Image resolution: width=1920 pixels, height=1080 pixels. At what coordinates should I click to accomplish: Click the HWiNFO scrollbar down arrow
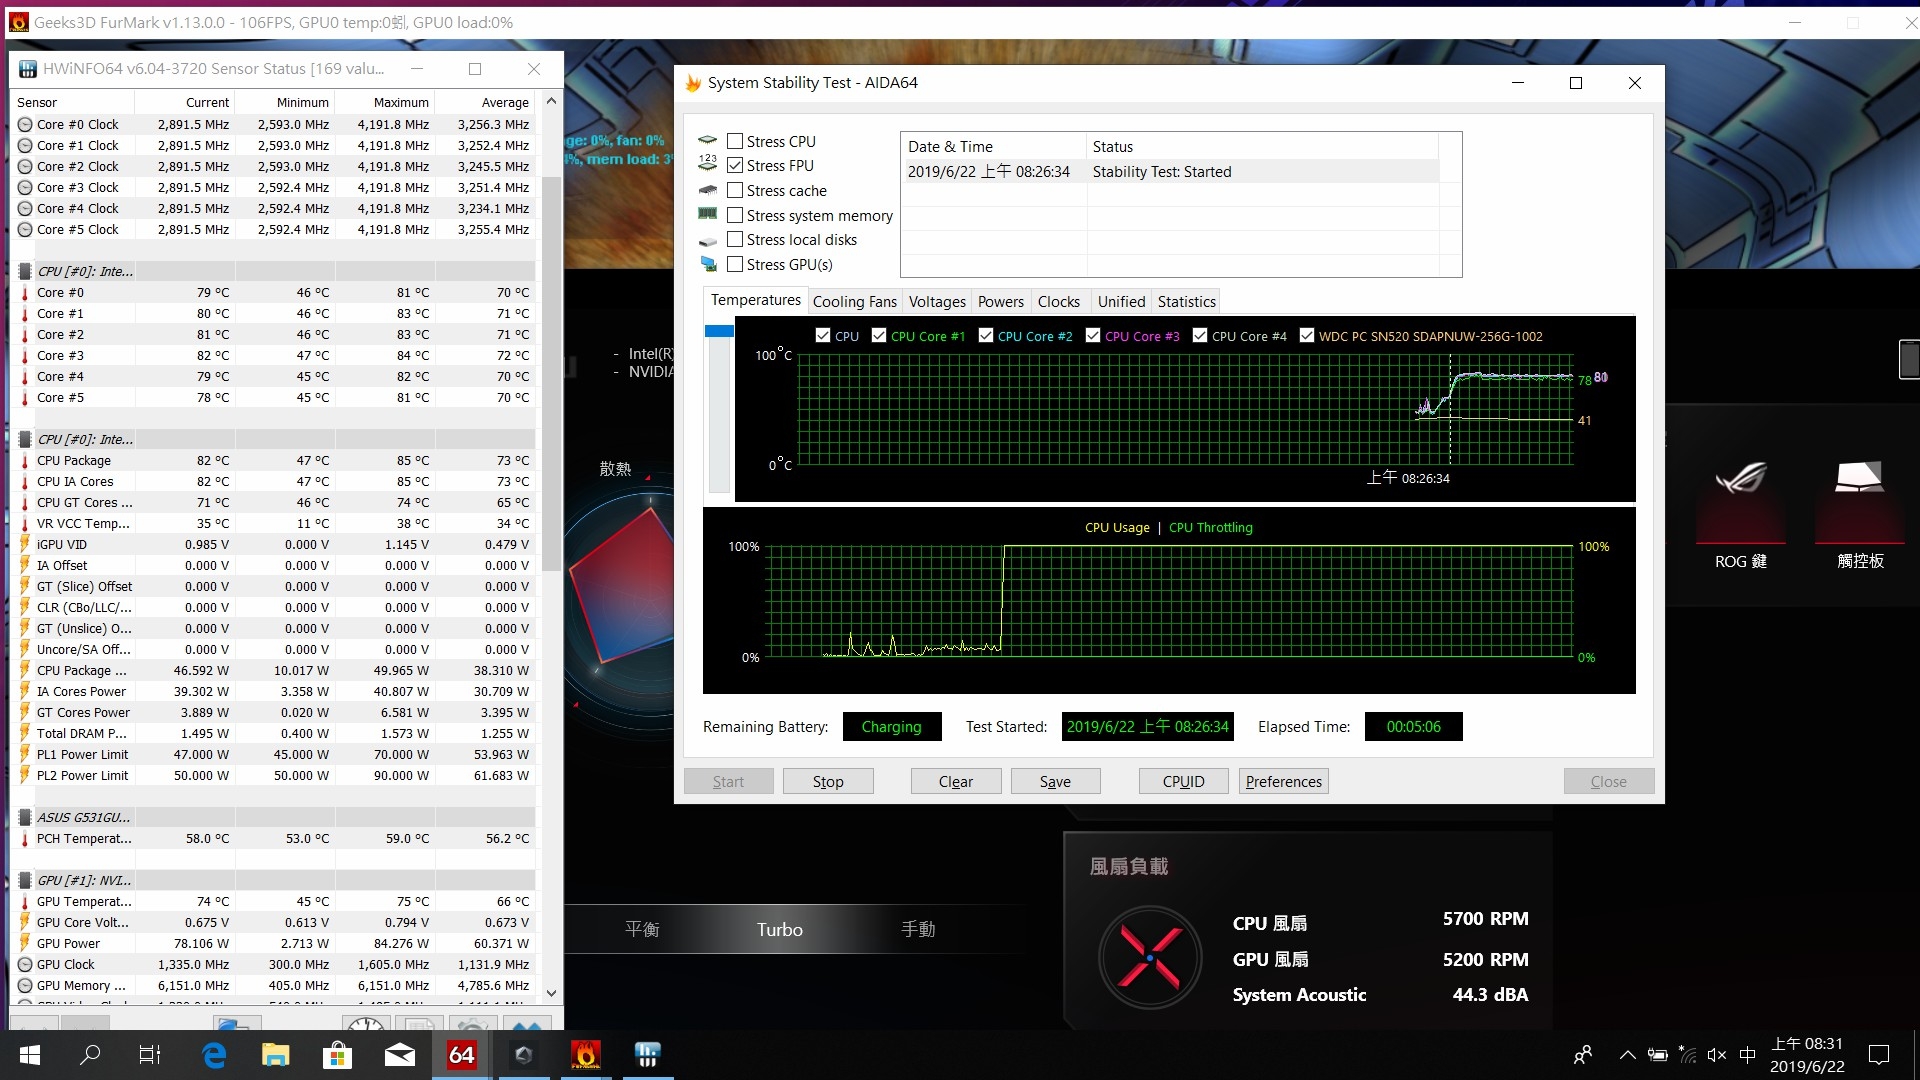coord(551,993)
